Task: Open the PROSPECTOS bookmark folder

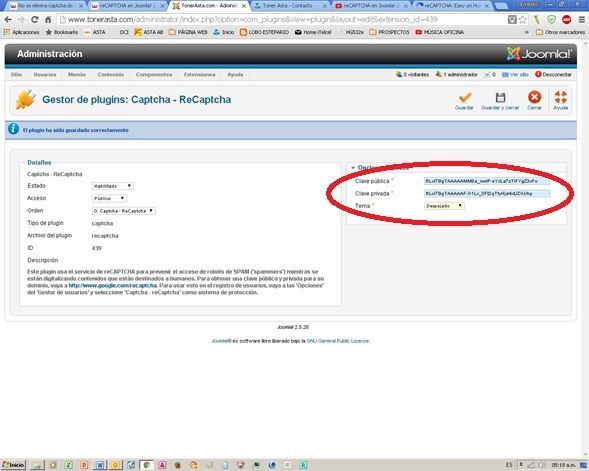Action: [390, 32]
